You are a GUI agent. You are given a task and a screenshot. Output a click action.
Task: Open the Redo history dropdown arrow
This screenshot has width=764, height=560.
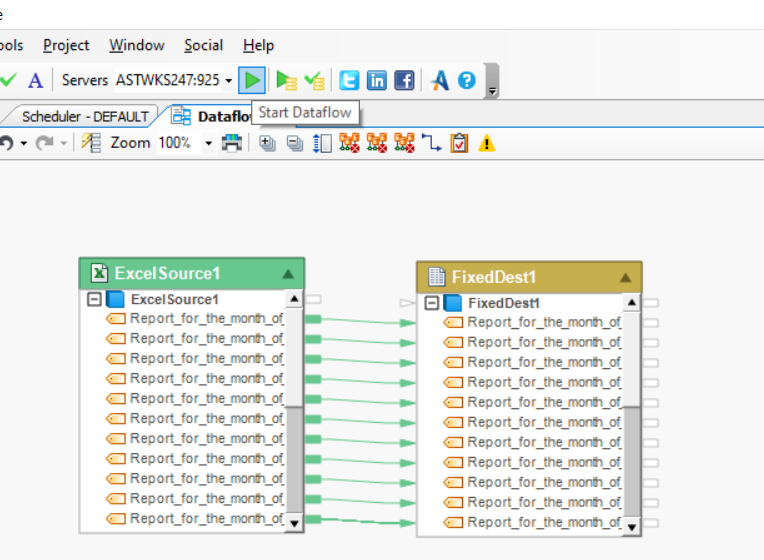(63, 143)
